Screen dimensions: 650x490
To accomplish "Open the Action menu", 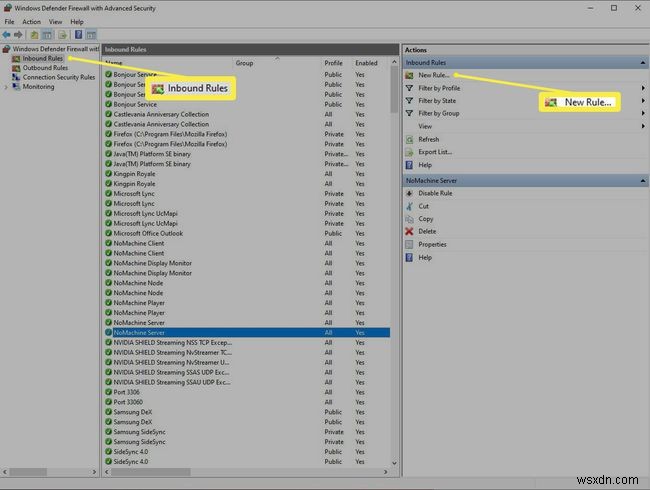I will 32,22.
